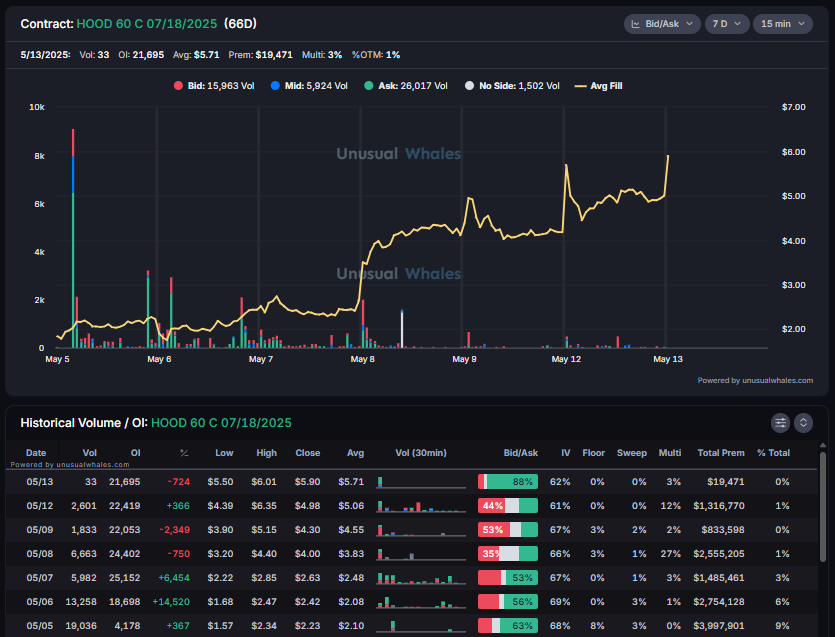Sort table by Multi column
This screenshot has width=835, height=637.
(669, 453)
